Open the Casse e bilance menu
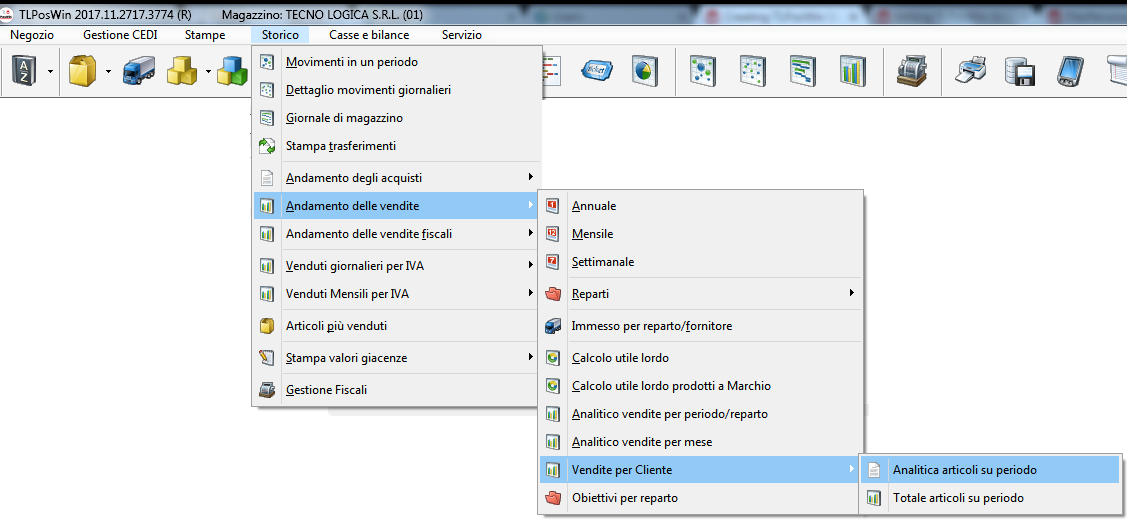 click(x=369, y=35)
